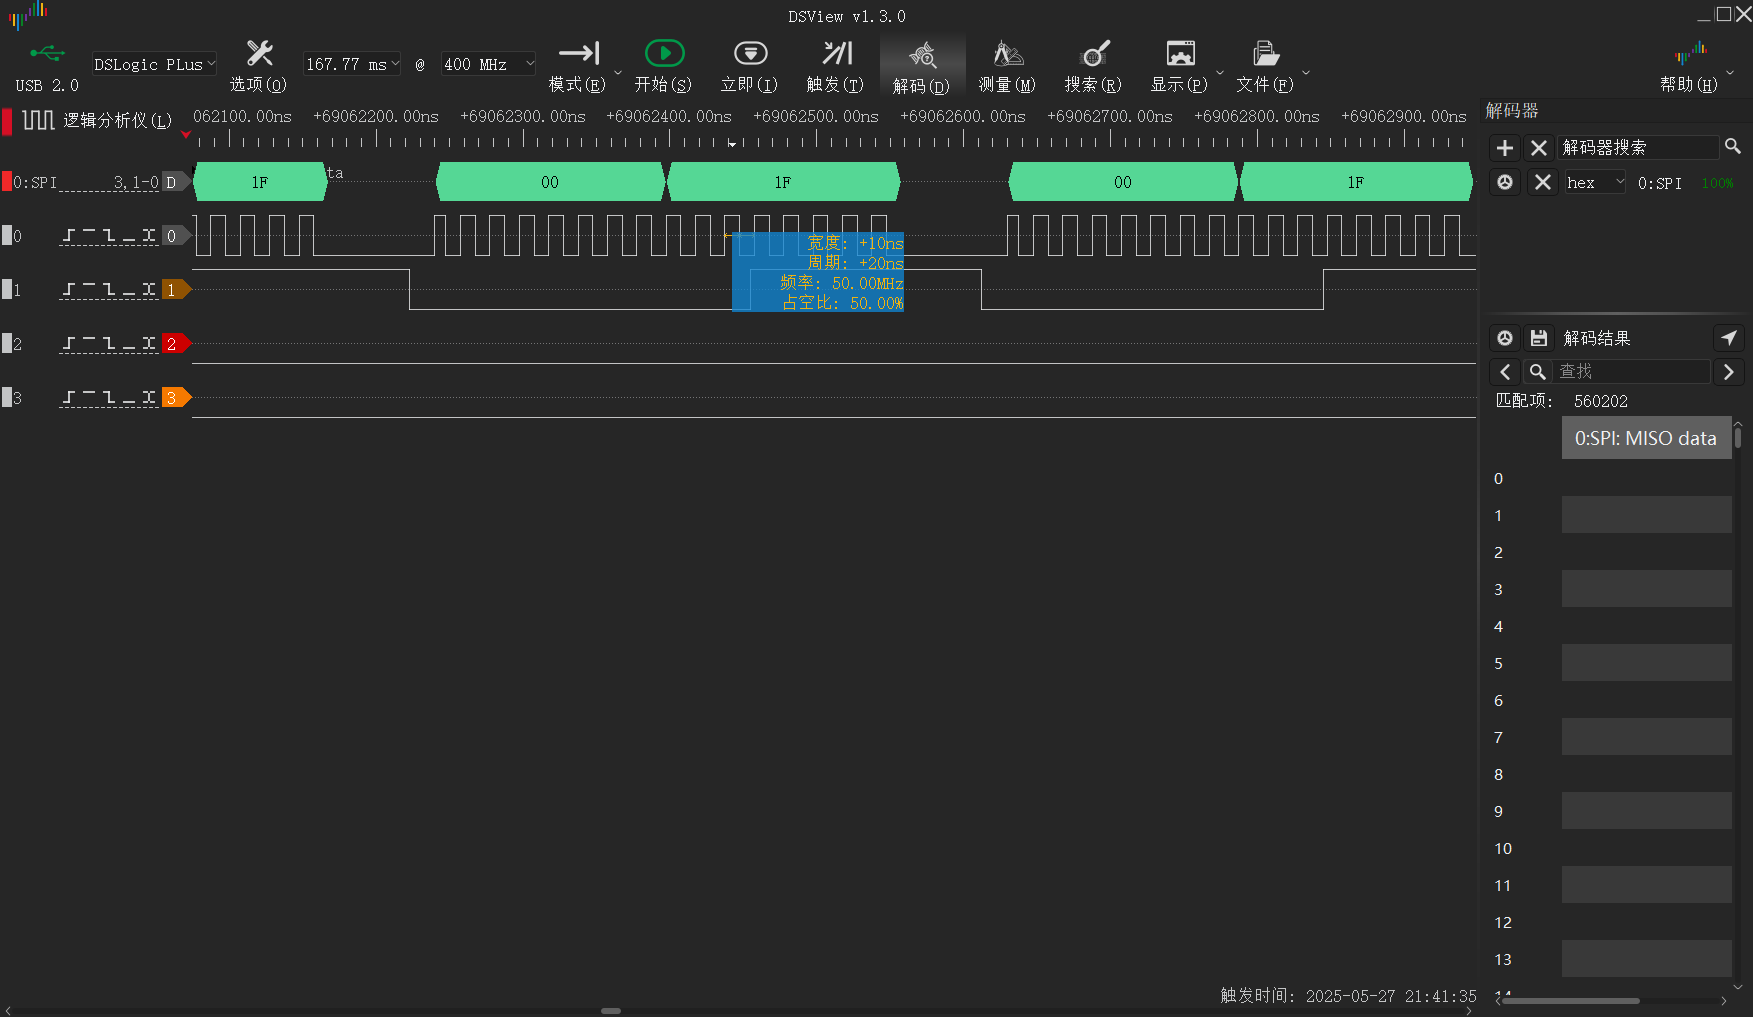This screenshot has height=1017, width=1753.
Task: Click the first 00 decoded SPI block
Action: click(x=550, y=182)
